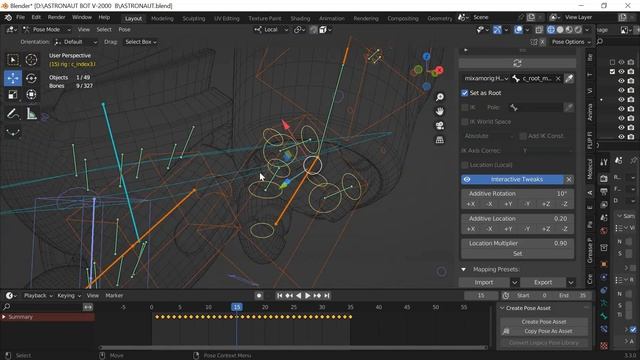Click the red X axis on navigation gizmo
640x360 pixels.
[x=439, y=70]
